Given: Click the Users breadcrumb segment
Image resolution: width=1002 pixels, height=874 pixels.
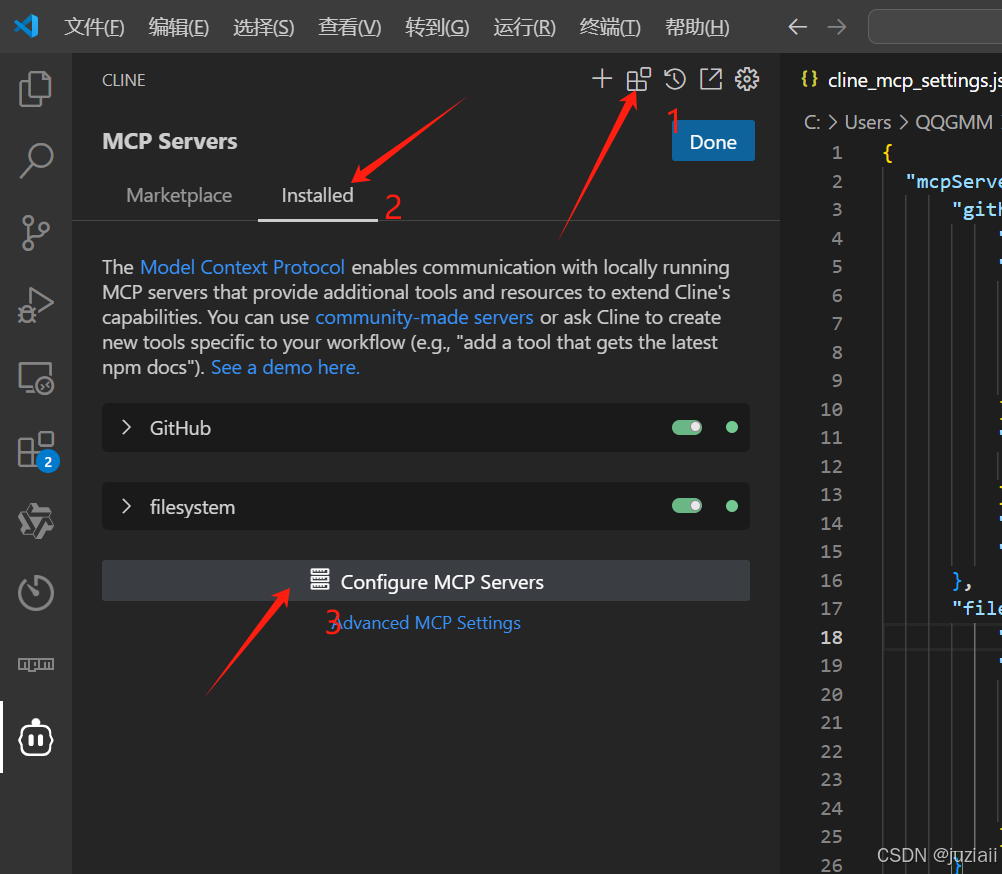Looking at the screenshot, I should [x=867, y=122].
